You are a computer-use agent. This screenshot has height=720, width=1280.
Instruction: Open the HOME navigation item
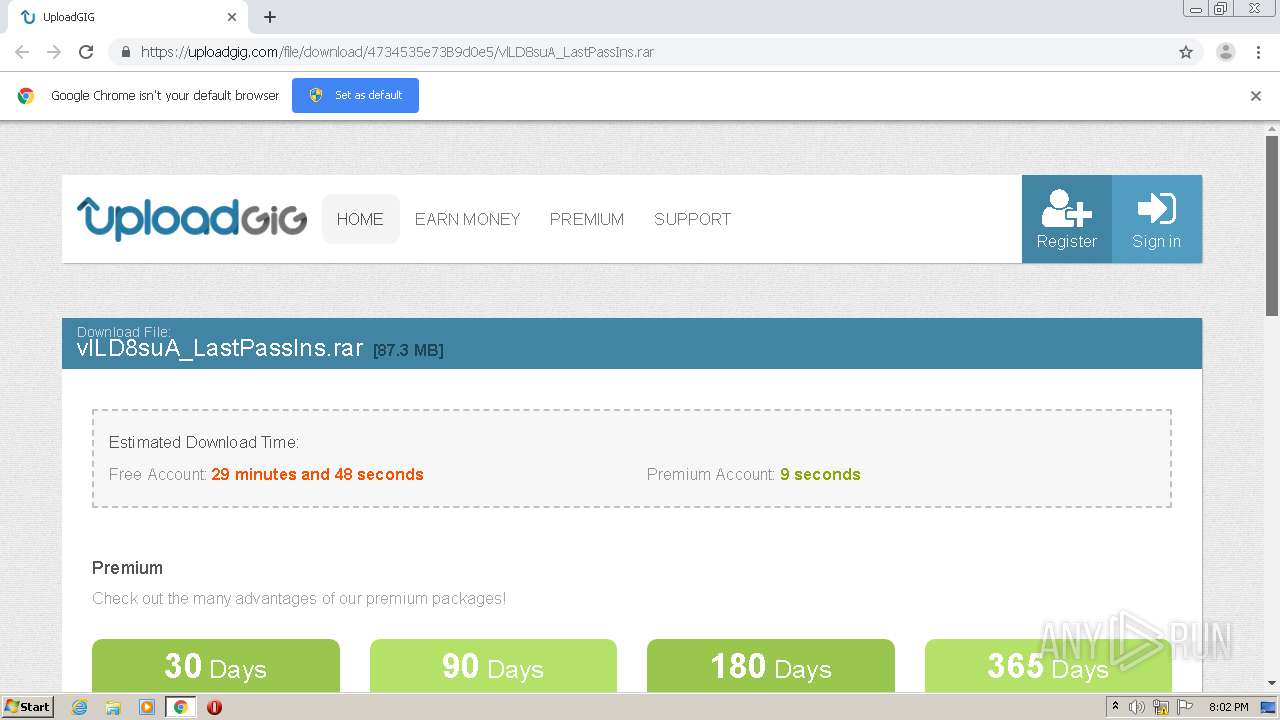360,219
